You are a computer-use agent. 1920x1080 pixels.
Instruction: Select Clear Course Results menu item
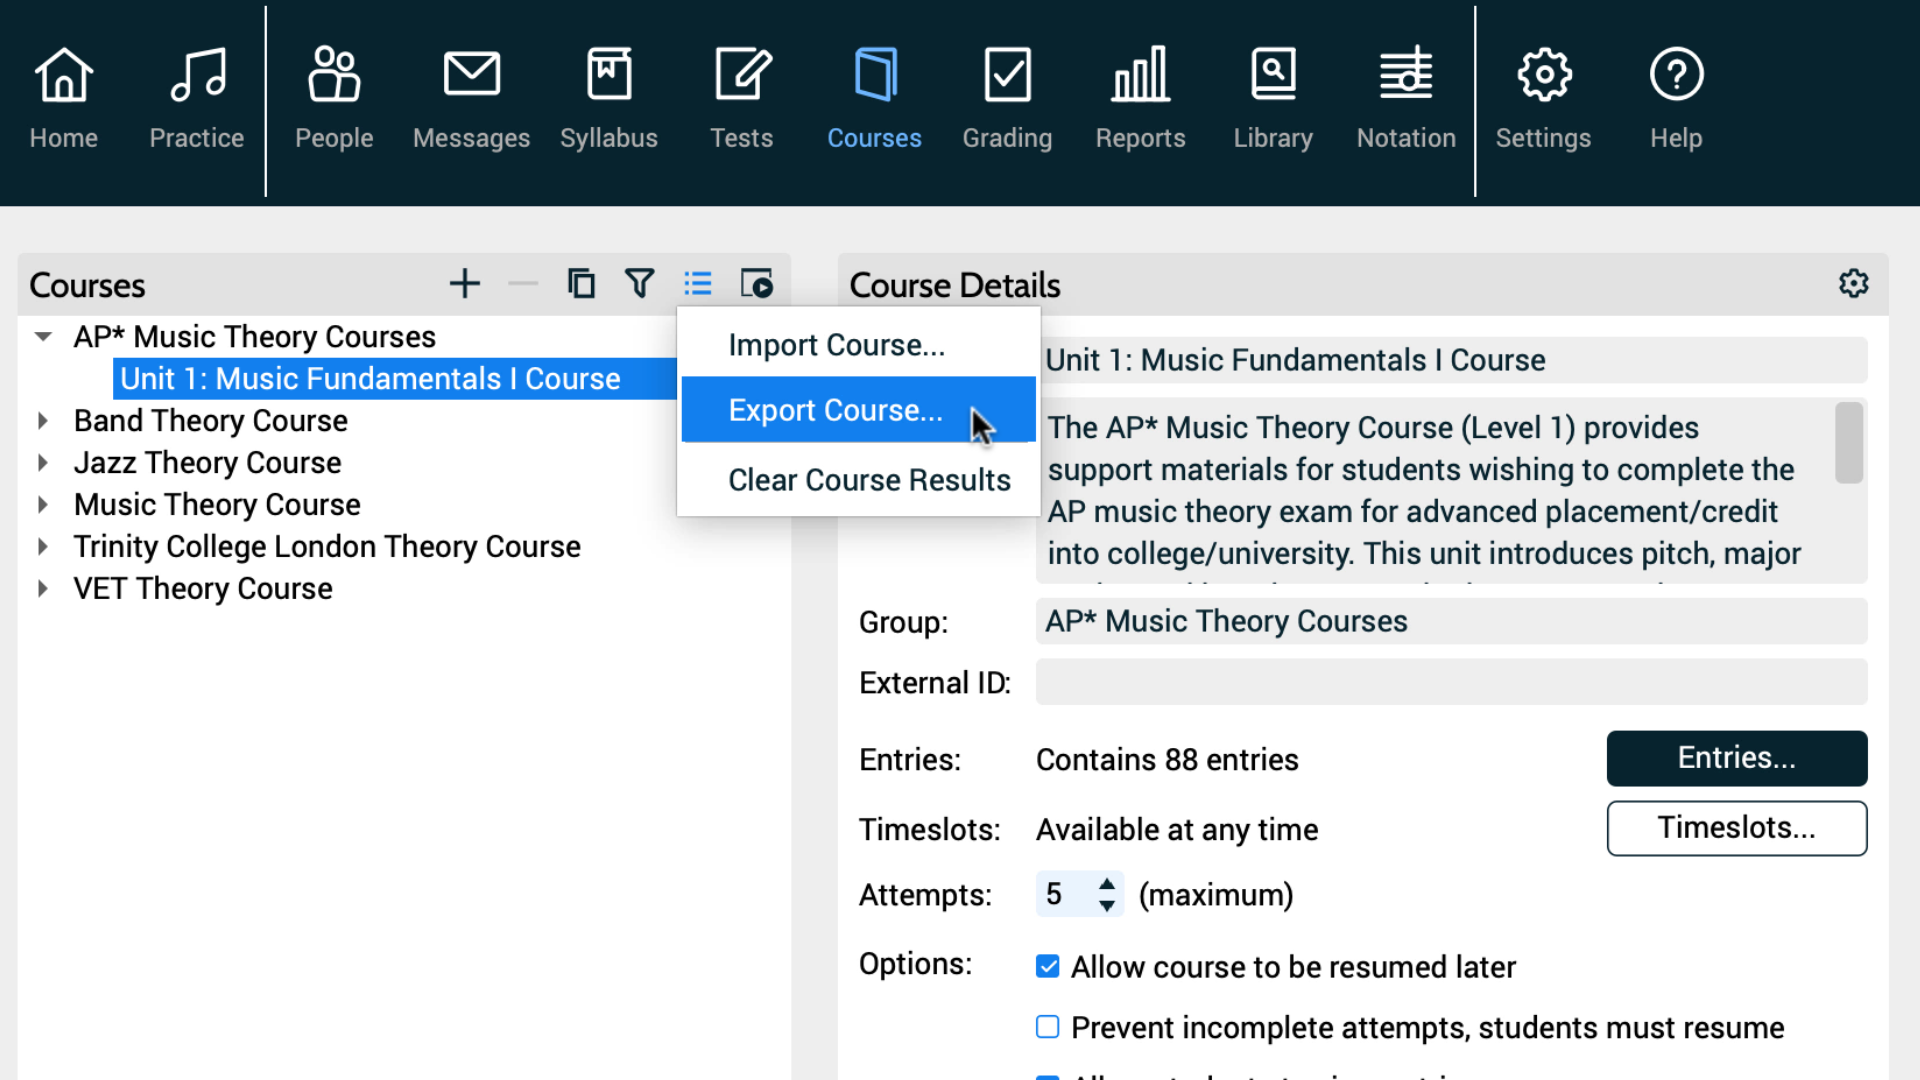[868, 480]
